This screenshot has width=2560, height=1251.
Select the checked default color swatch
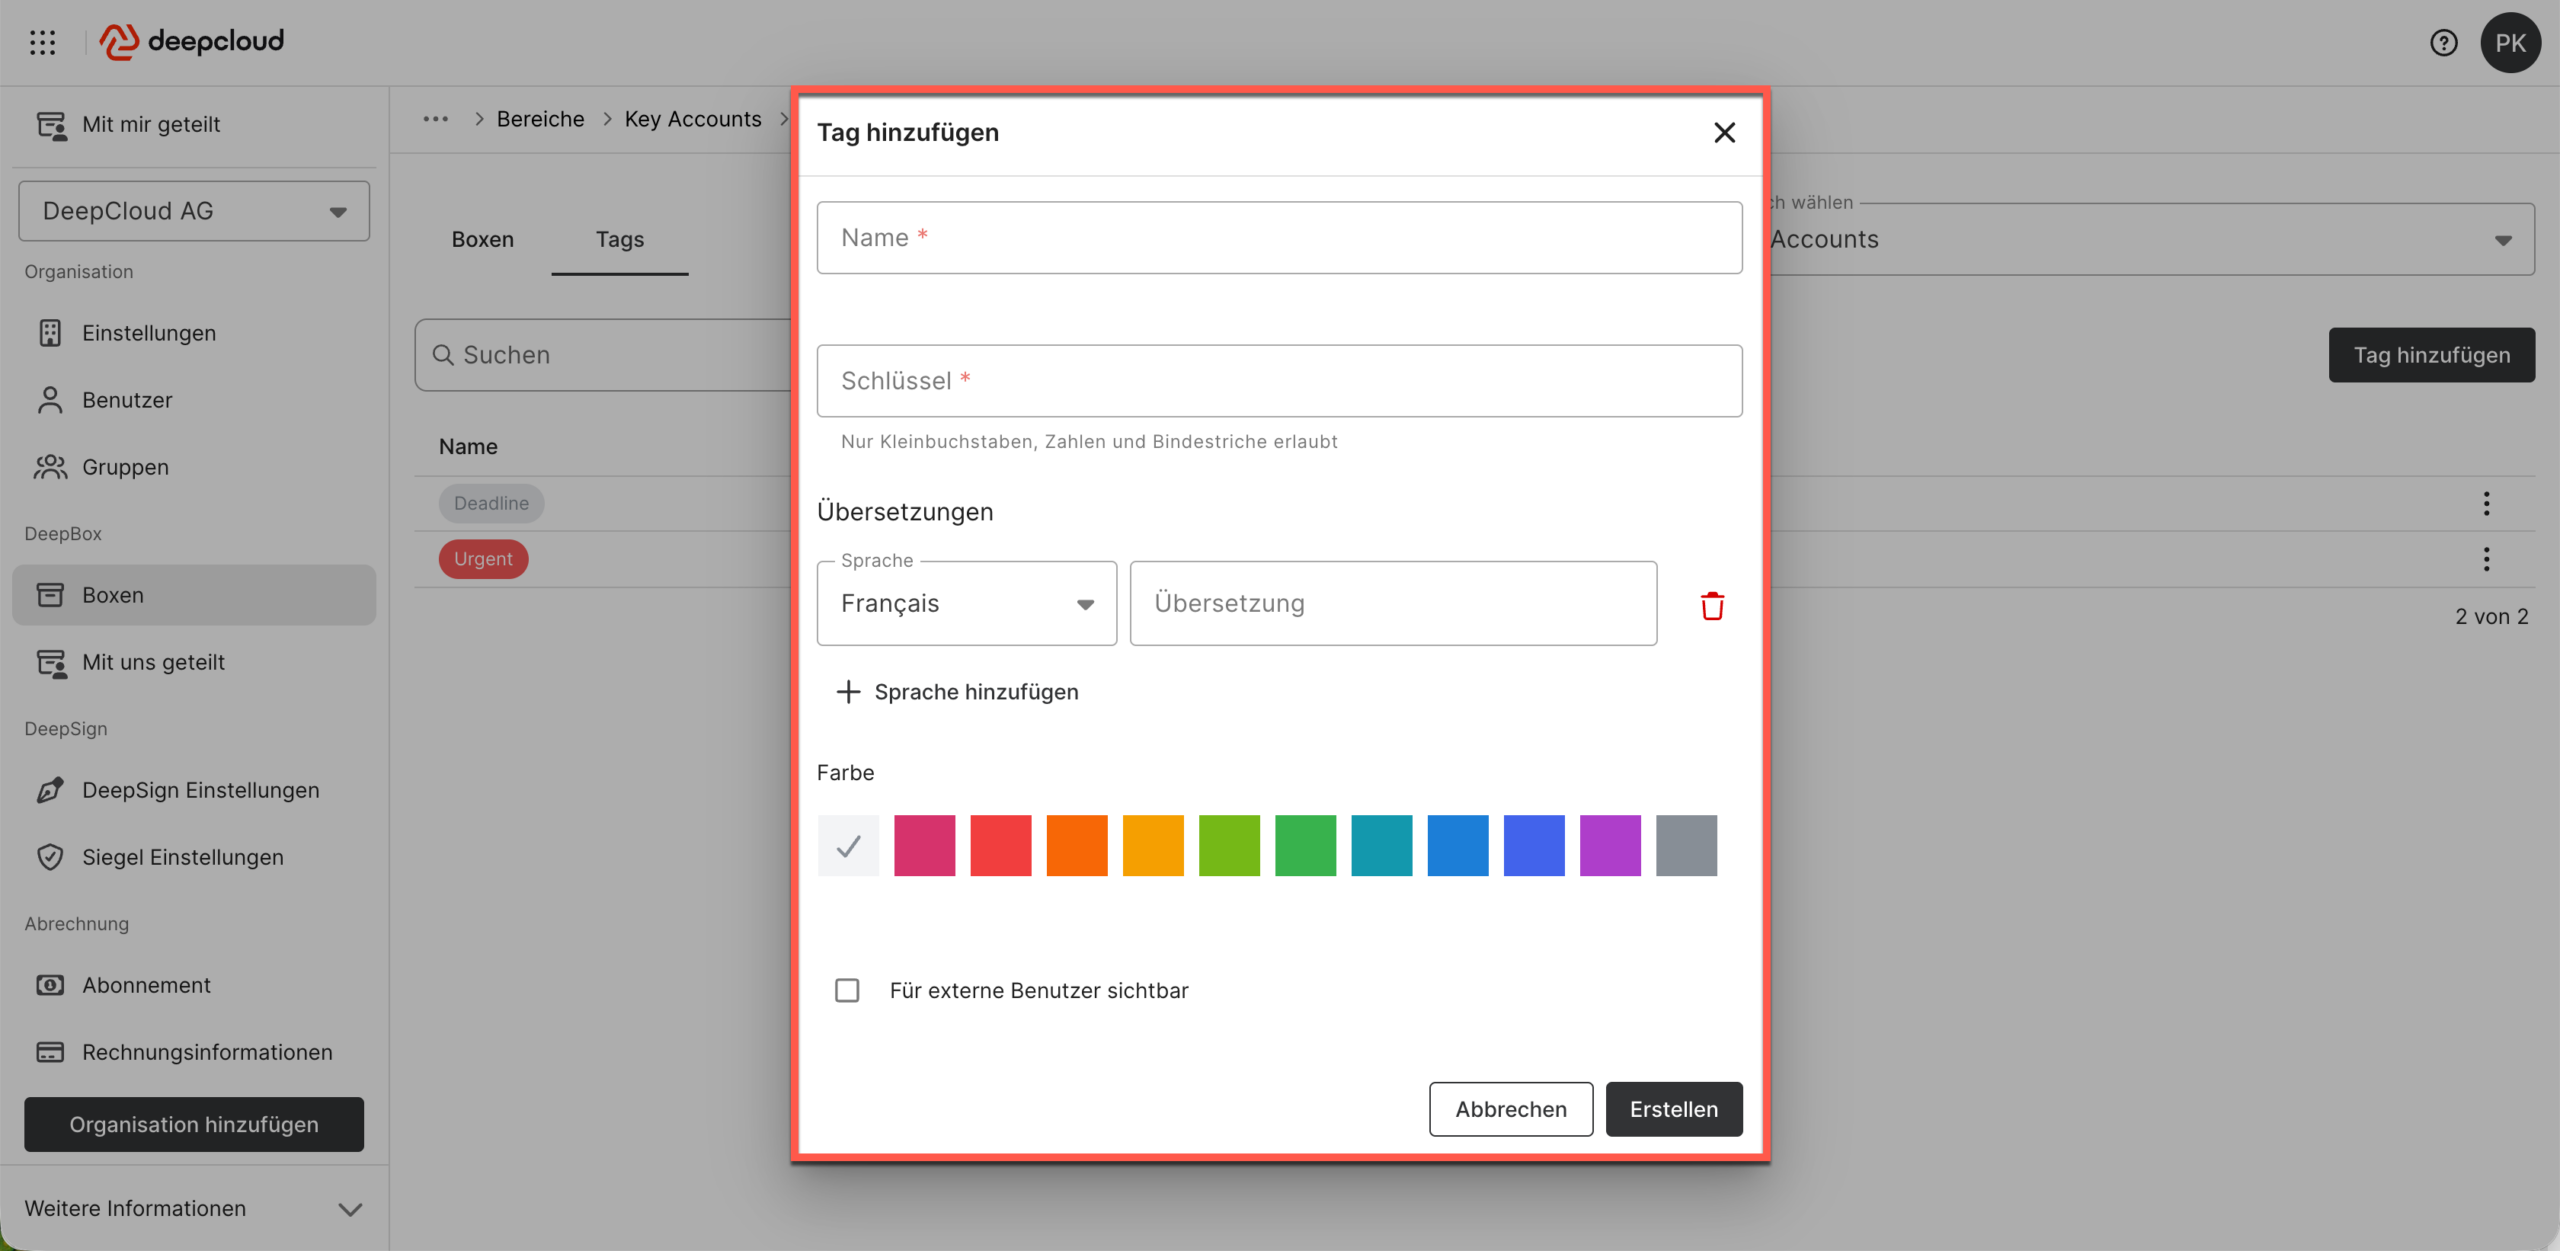coord(848,846)
